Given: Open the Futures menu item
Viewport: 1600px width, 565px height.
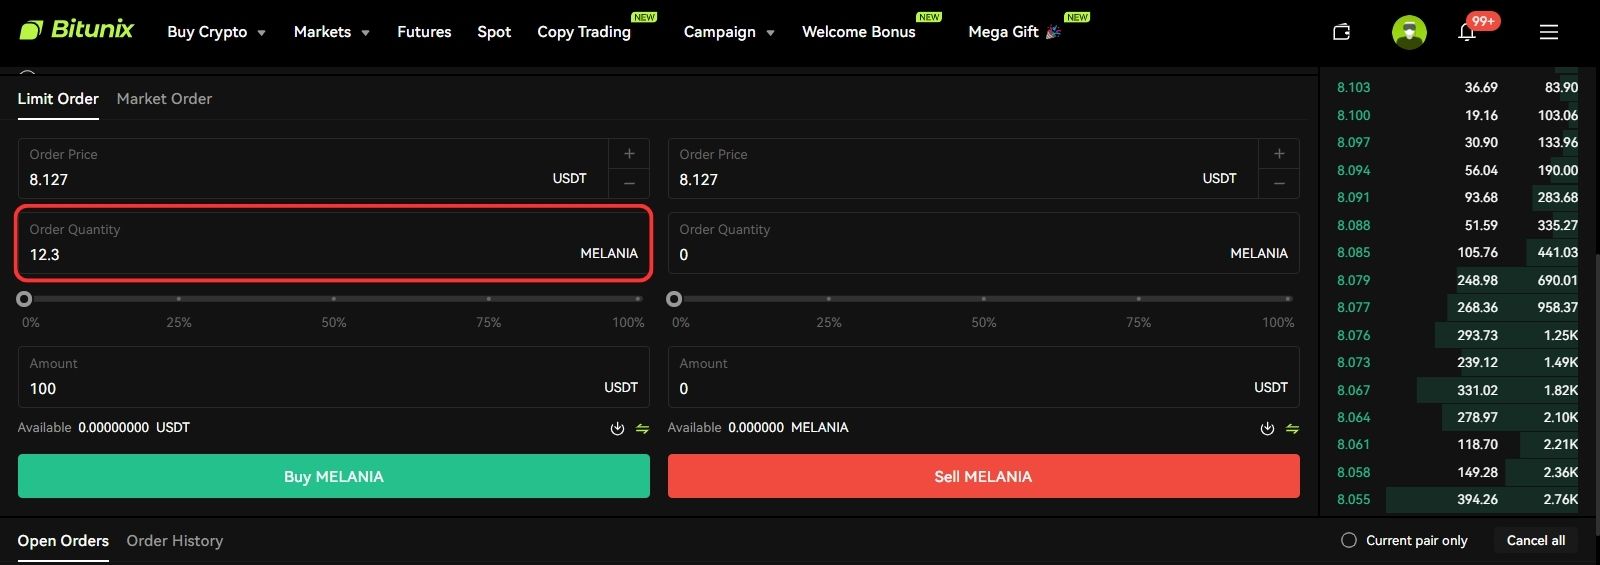Looking at the screenshot, I should [424, 32].
